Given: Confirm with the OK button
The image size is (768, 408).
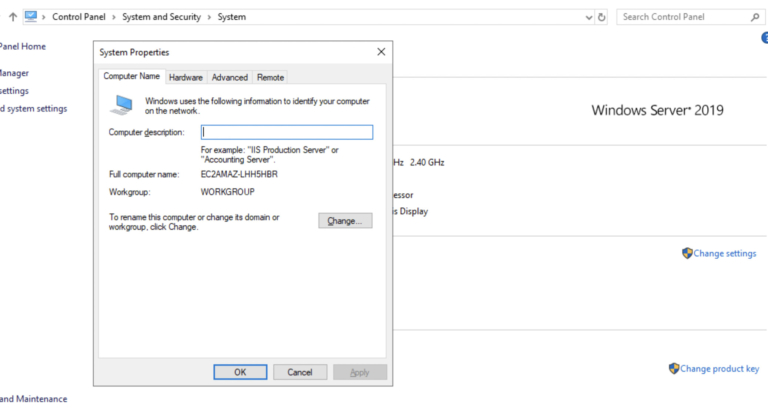Looking at the screenshot, I should (240, 372).
